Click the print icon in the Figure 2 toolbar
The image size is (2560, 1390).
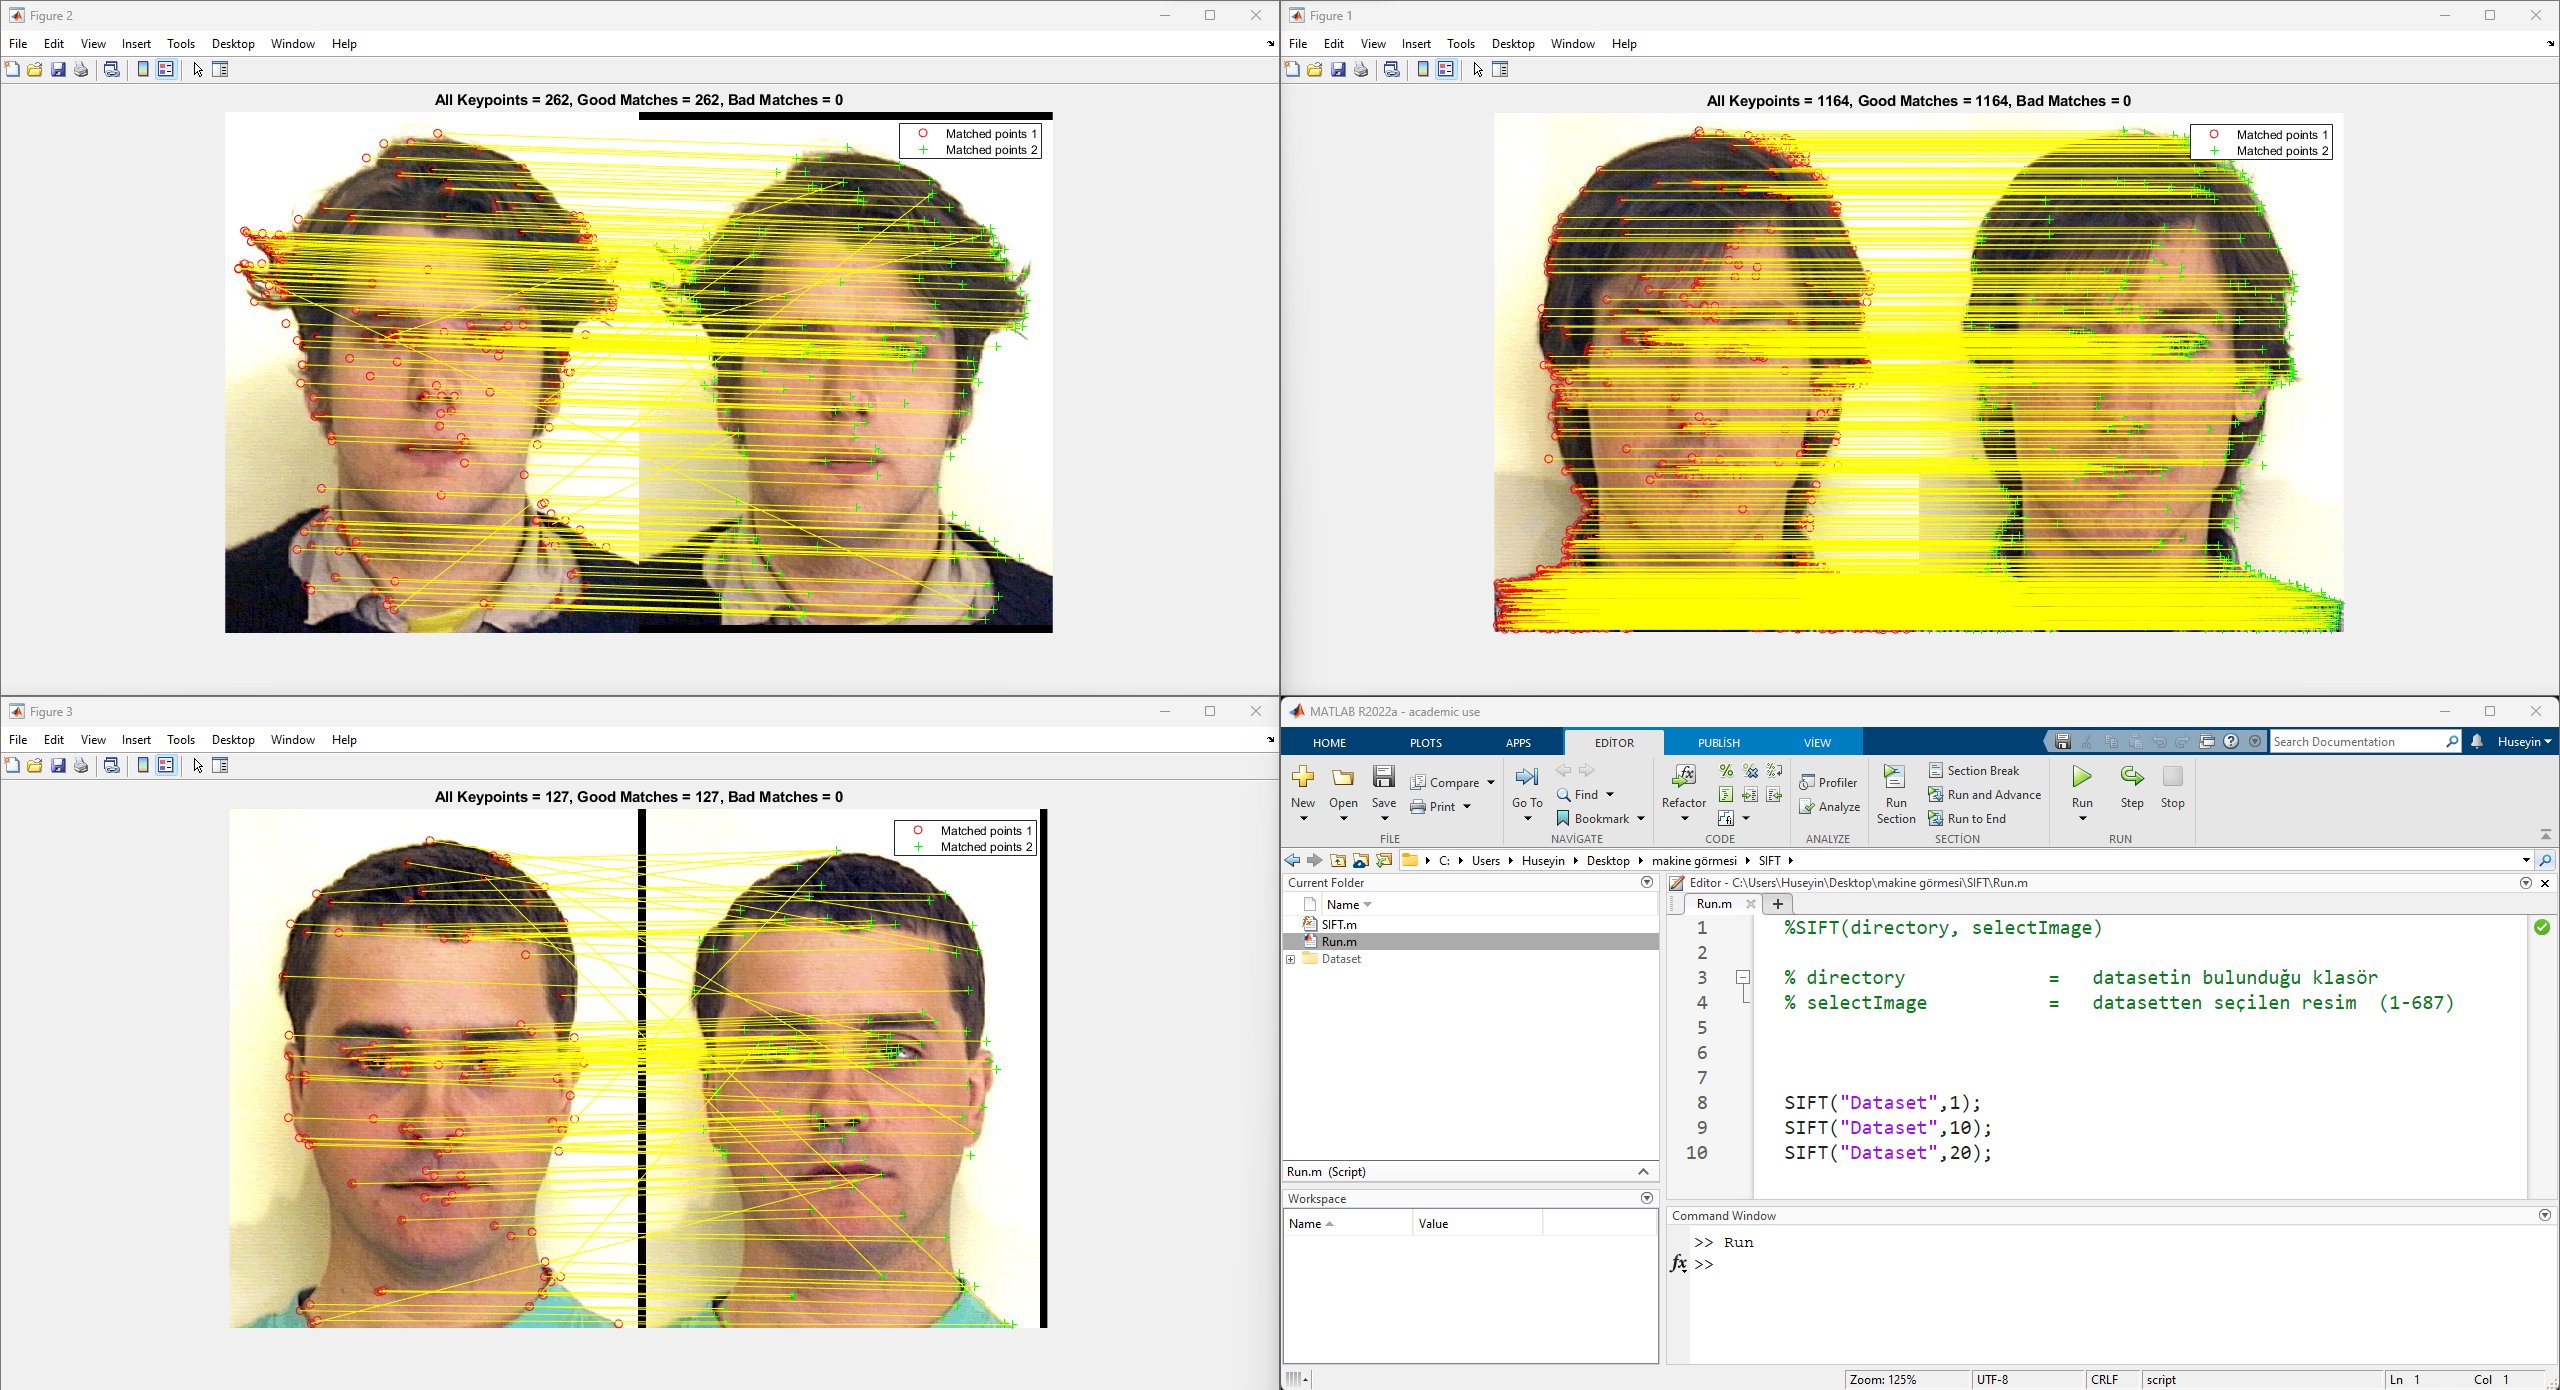coord(81,69)
